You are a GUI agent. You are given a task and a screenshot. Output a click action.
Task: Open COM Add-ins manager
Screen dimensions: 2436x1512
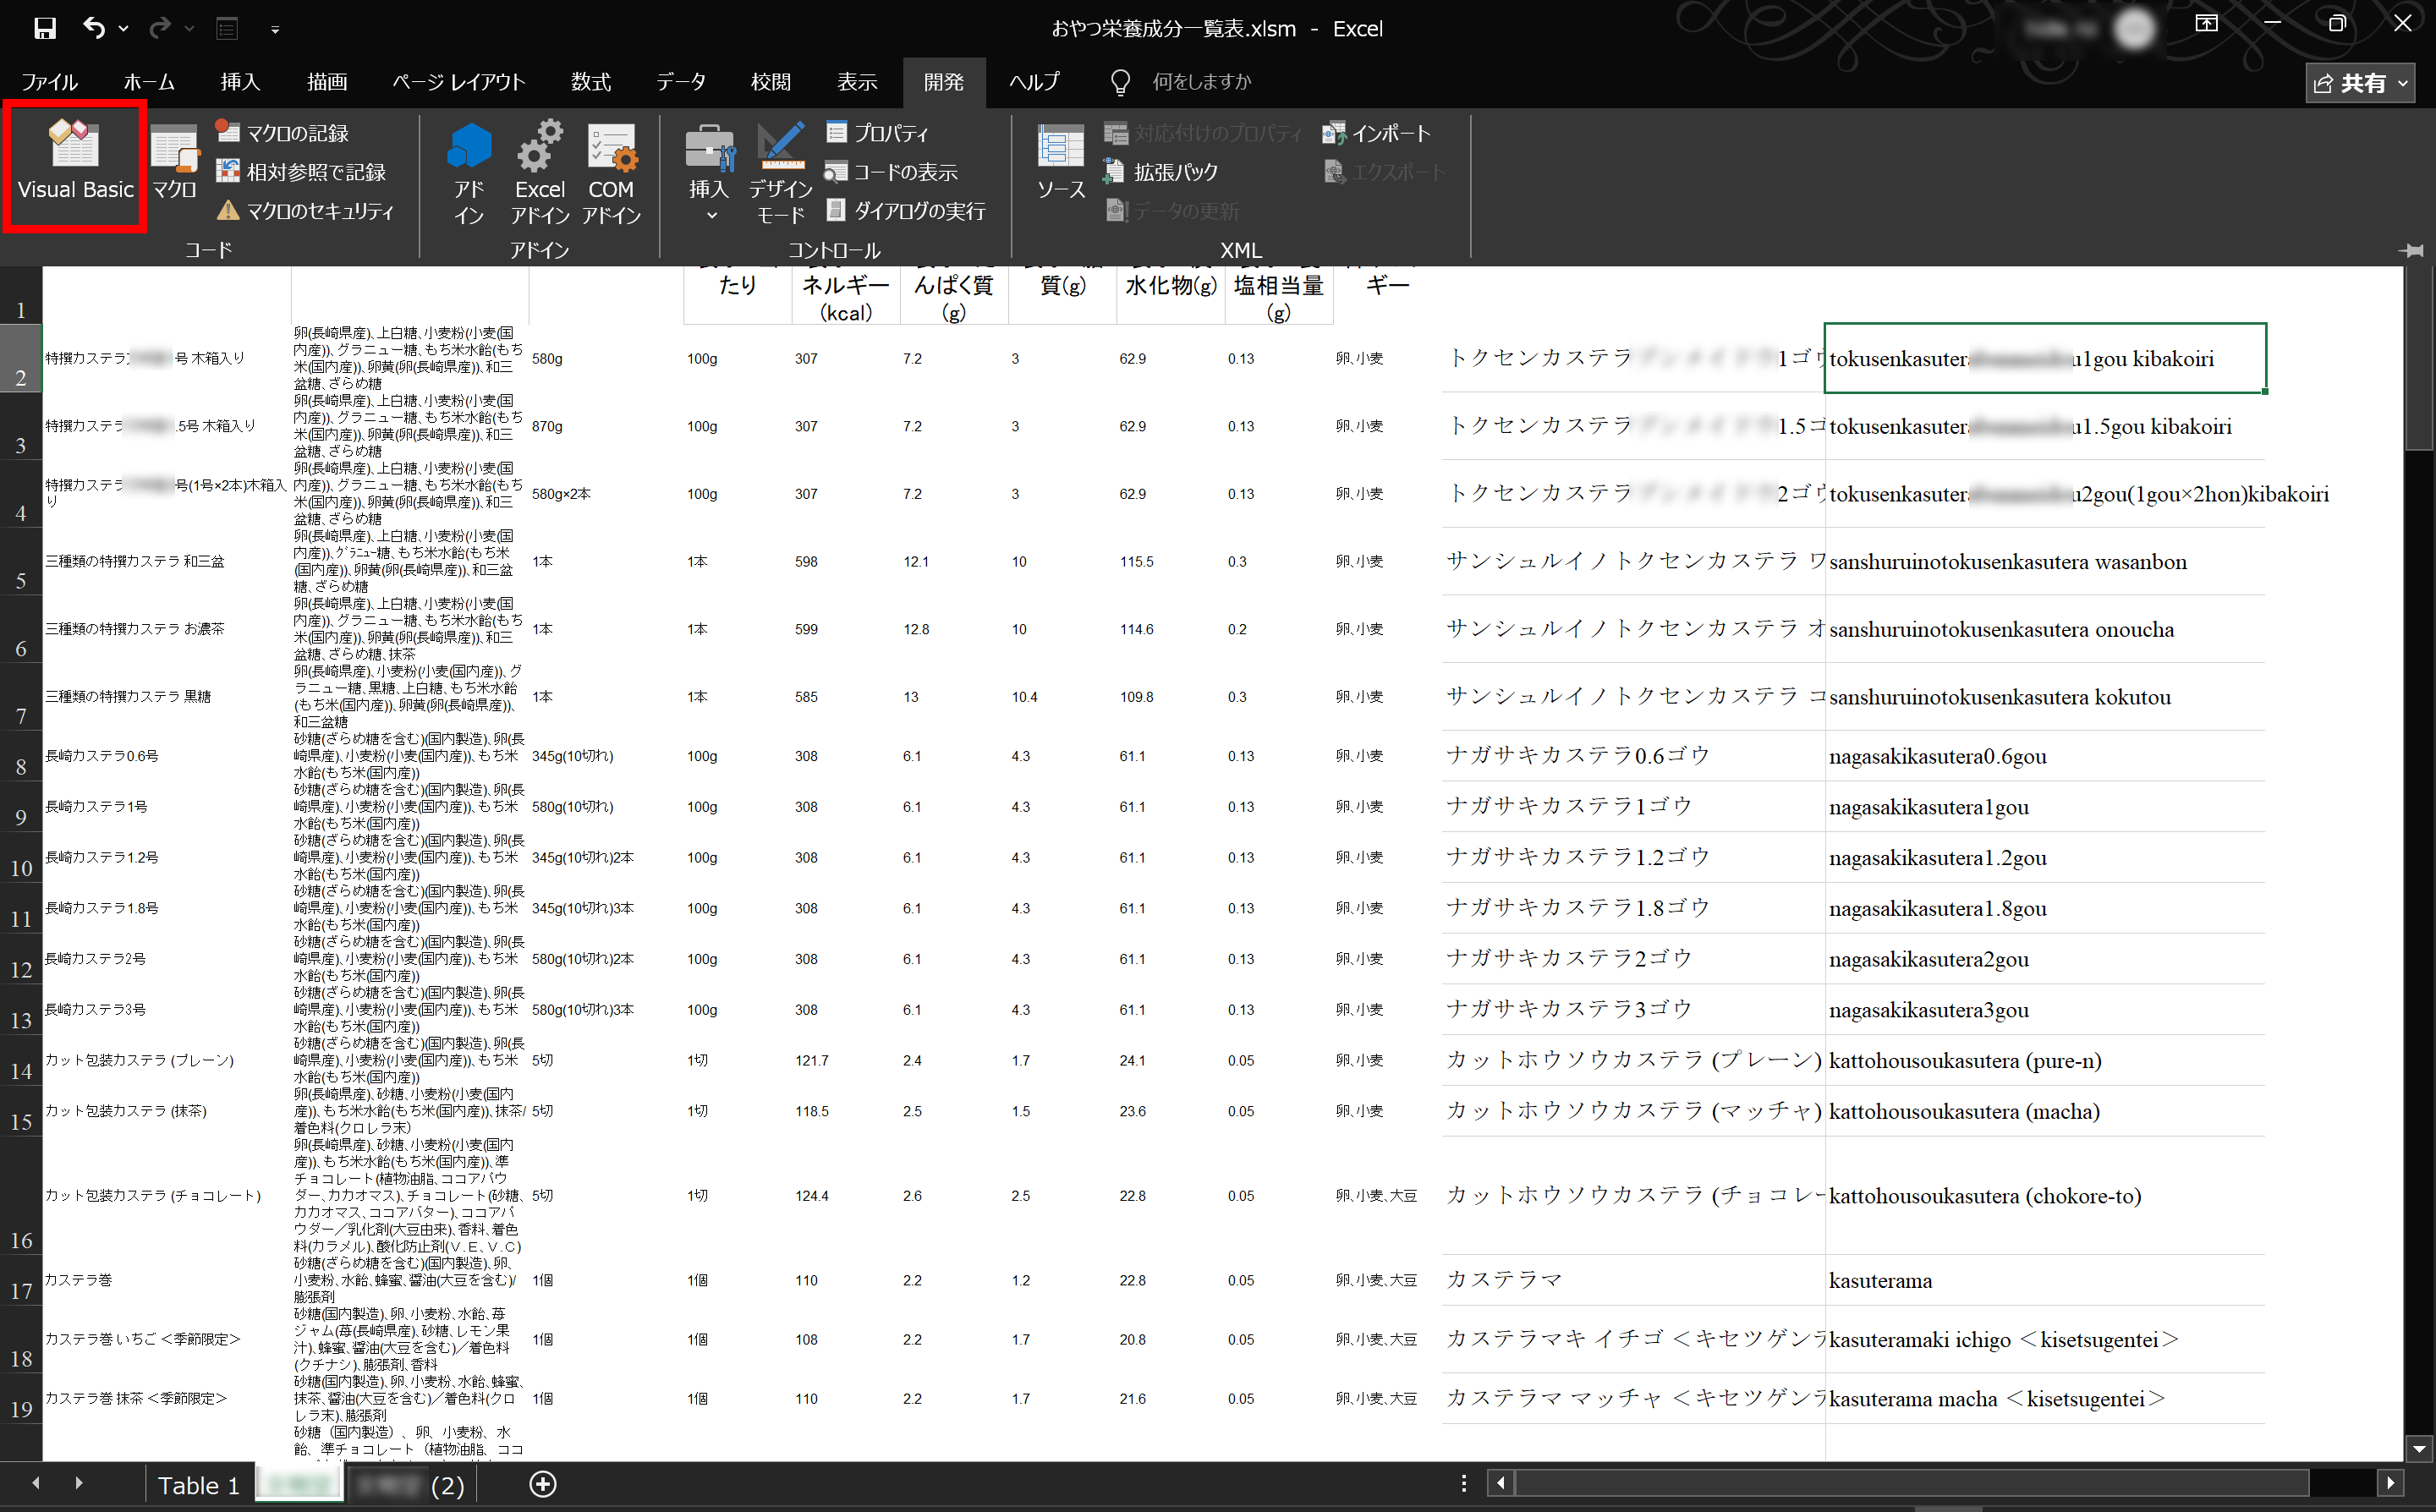pyautogui.click(x=610, y=172)
